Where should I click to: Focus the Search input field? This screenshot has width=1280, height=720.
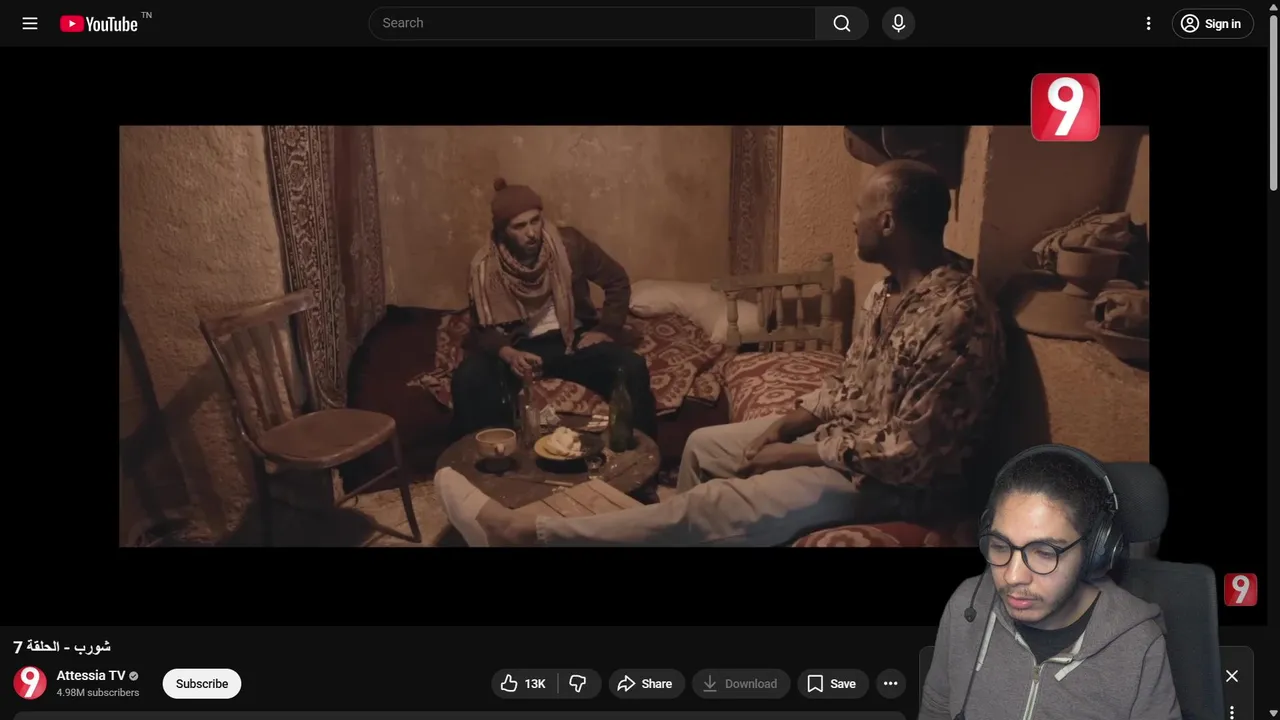pyautogui.click(x=592, y=23)
